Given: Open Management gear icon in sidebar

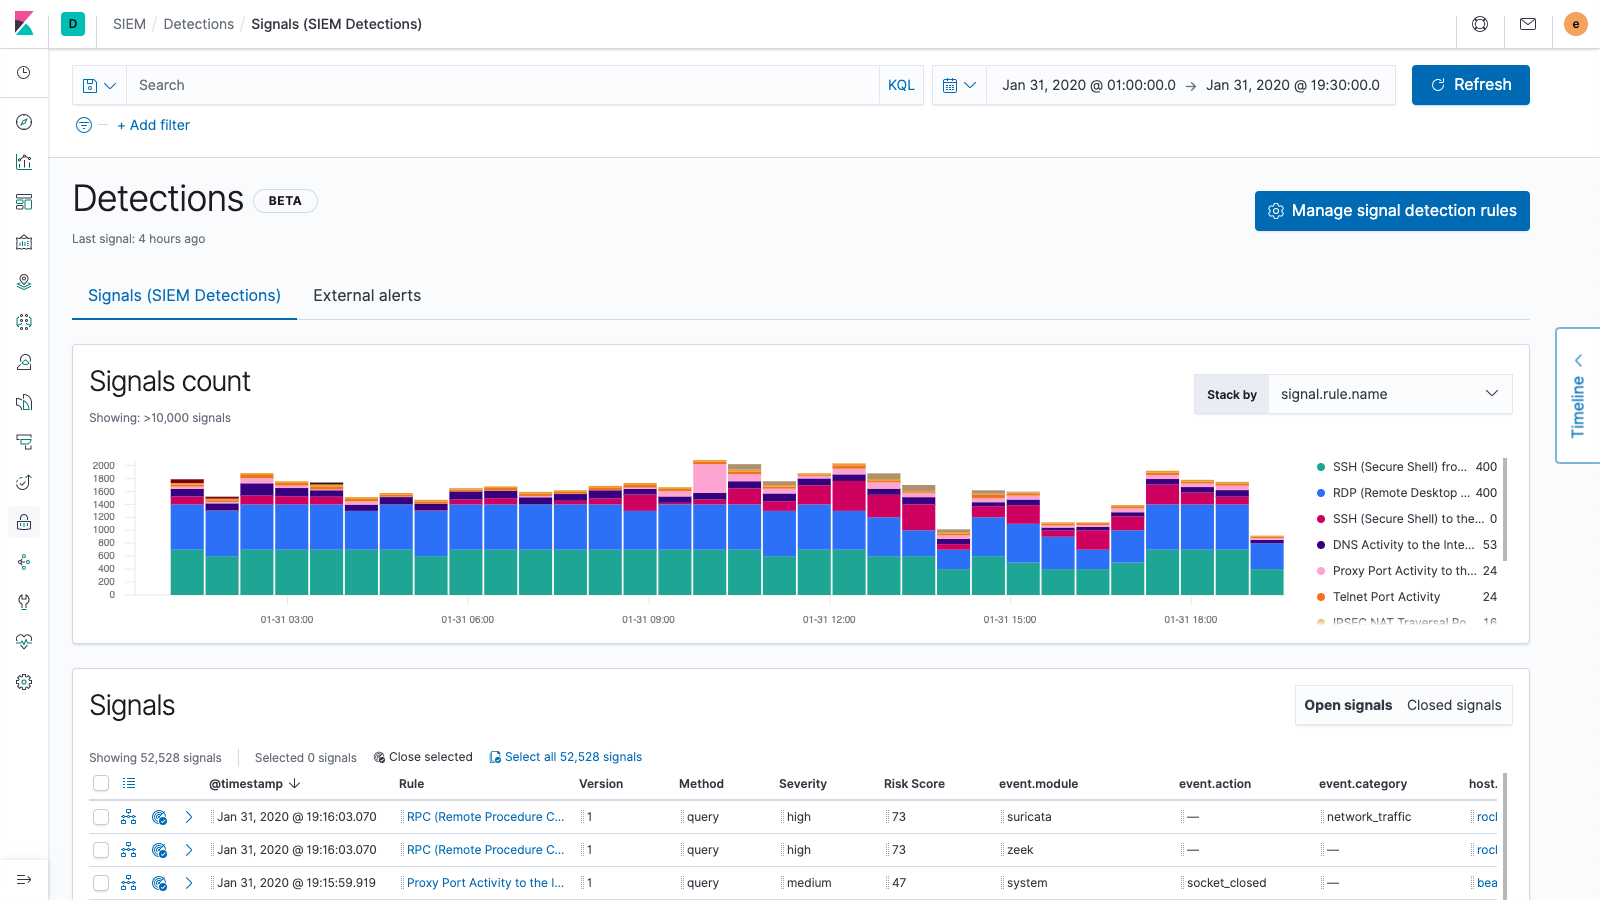Looking at the screenshot, I should 24,681.
